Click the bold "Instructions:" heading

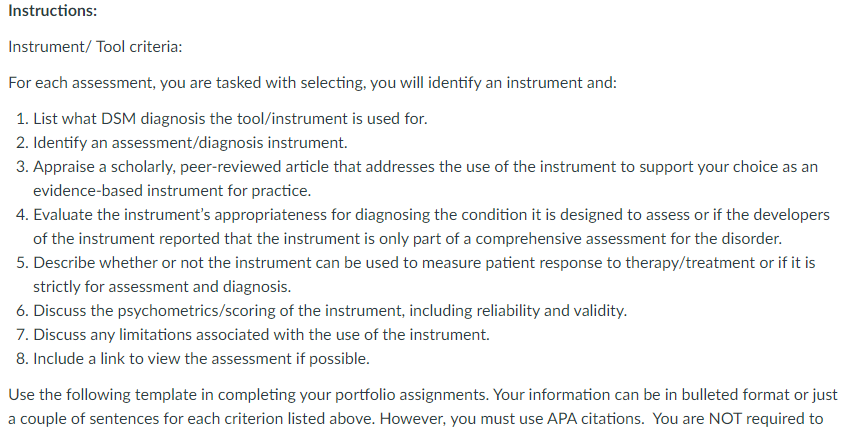click(x=53, y=10)
